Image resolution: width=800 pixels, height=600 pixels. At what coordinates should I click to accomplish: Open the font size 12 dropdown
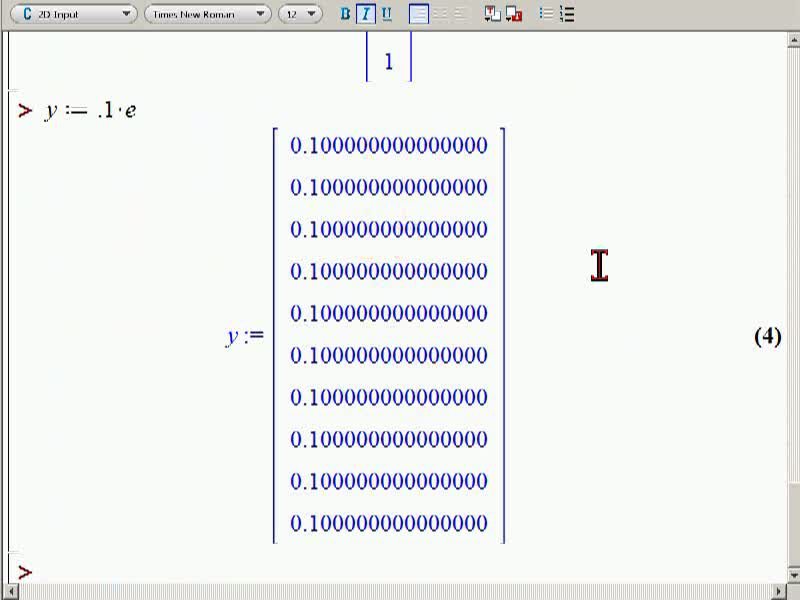301,14
